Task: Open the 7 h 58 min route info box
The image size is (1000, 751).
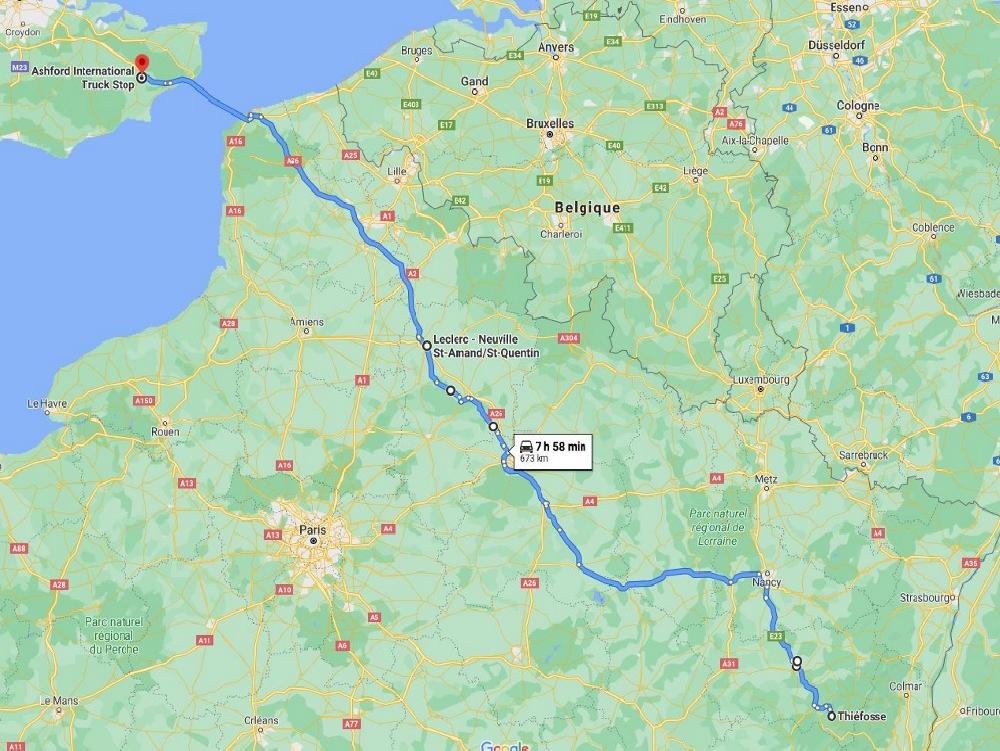Action: tap(552, 451)
